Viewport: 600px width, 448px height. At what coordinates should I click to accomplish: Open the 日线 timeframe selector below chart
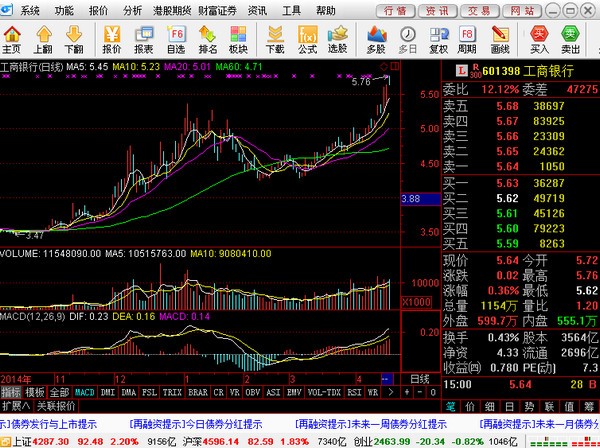pos(420,379)
